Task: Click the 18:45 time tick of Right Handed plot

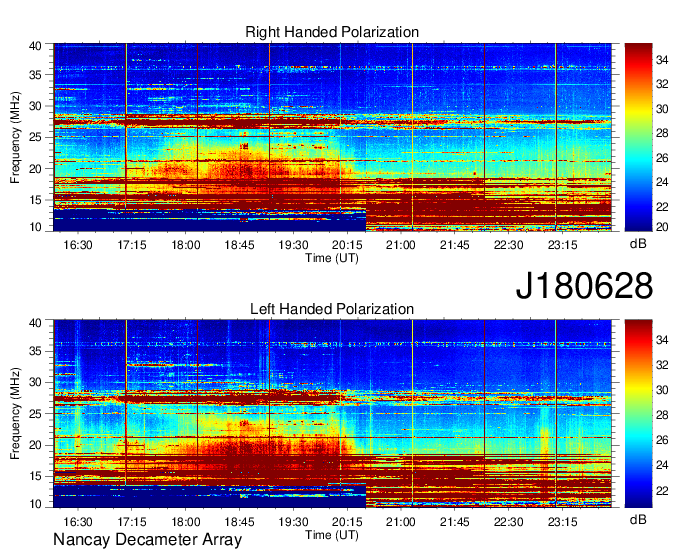Action: point(239,245)
